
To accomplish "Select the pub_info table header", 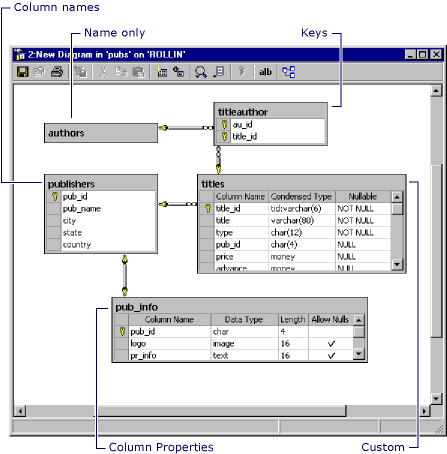I will coord(239,307).
